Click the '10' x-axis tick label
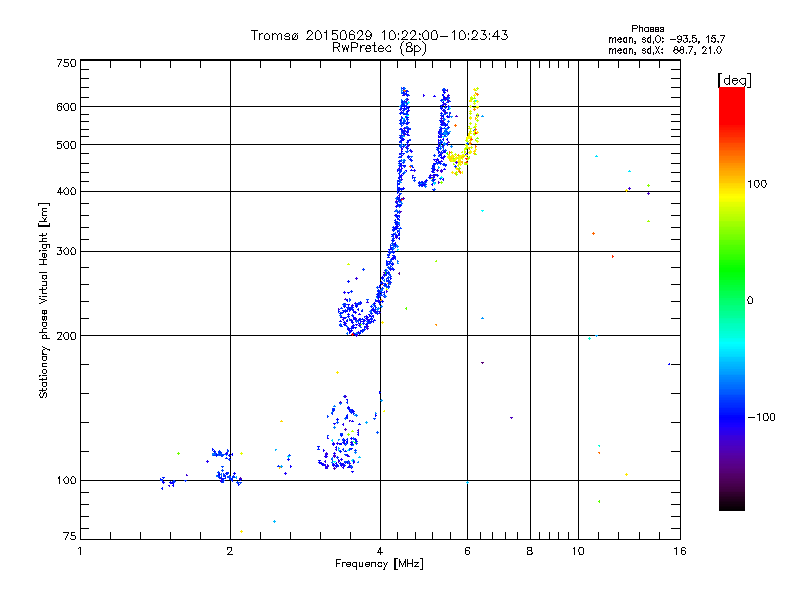This screenshot has height=600, width=800. coord(578,551)
